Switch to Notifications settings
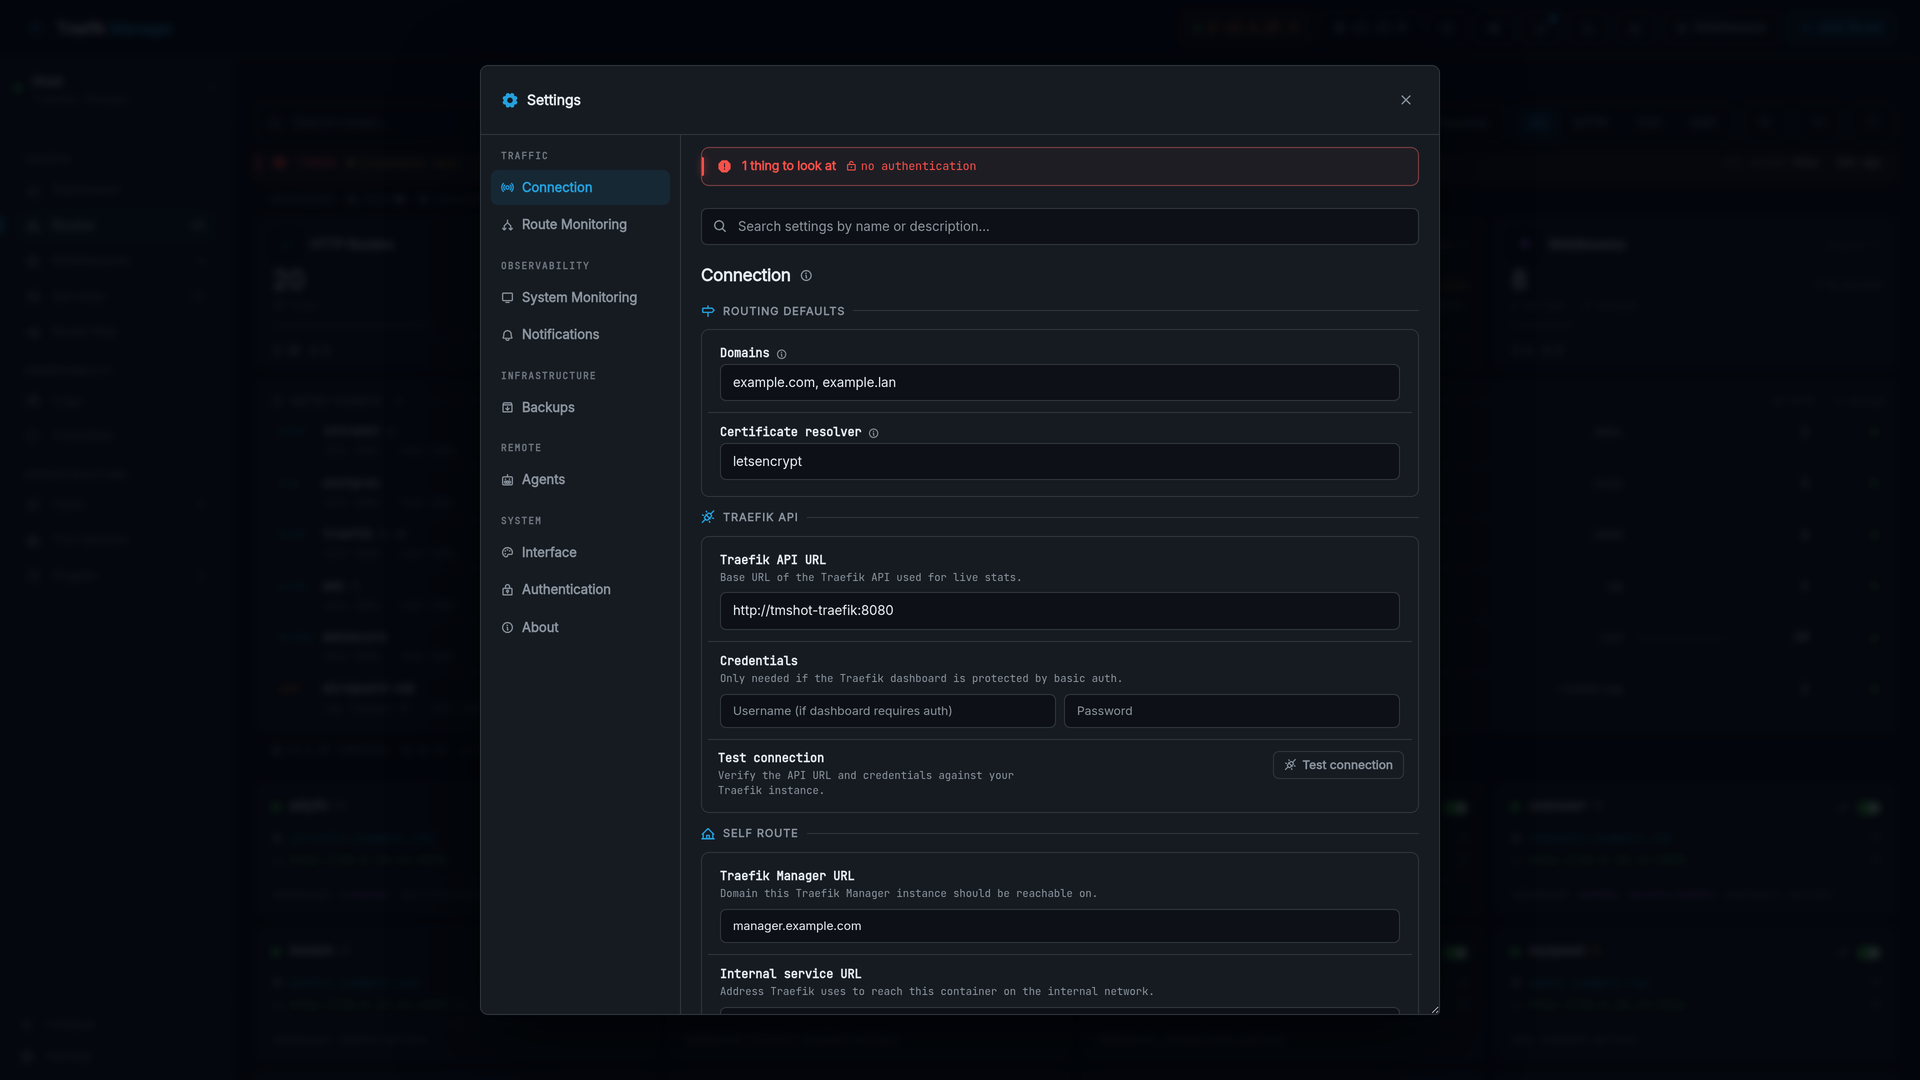Viewport: 1920px width, 1080px height. 580,335
